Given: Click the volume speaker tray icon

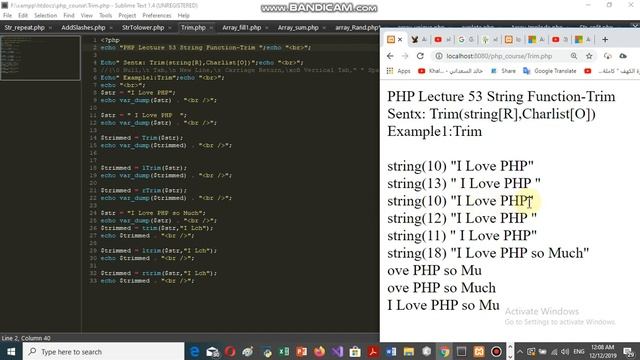Looking at the screenshot, I should [x=565, y=351].
